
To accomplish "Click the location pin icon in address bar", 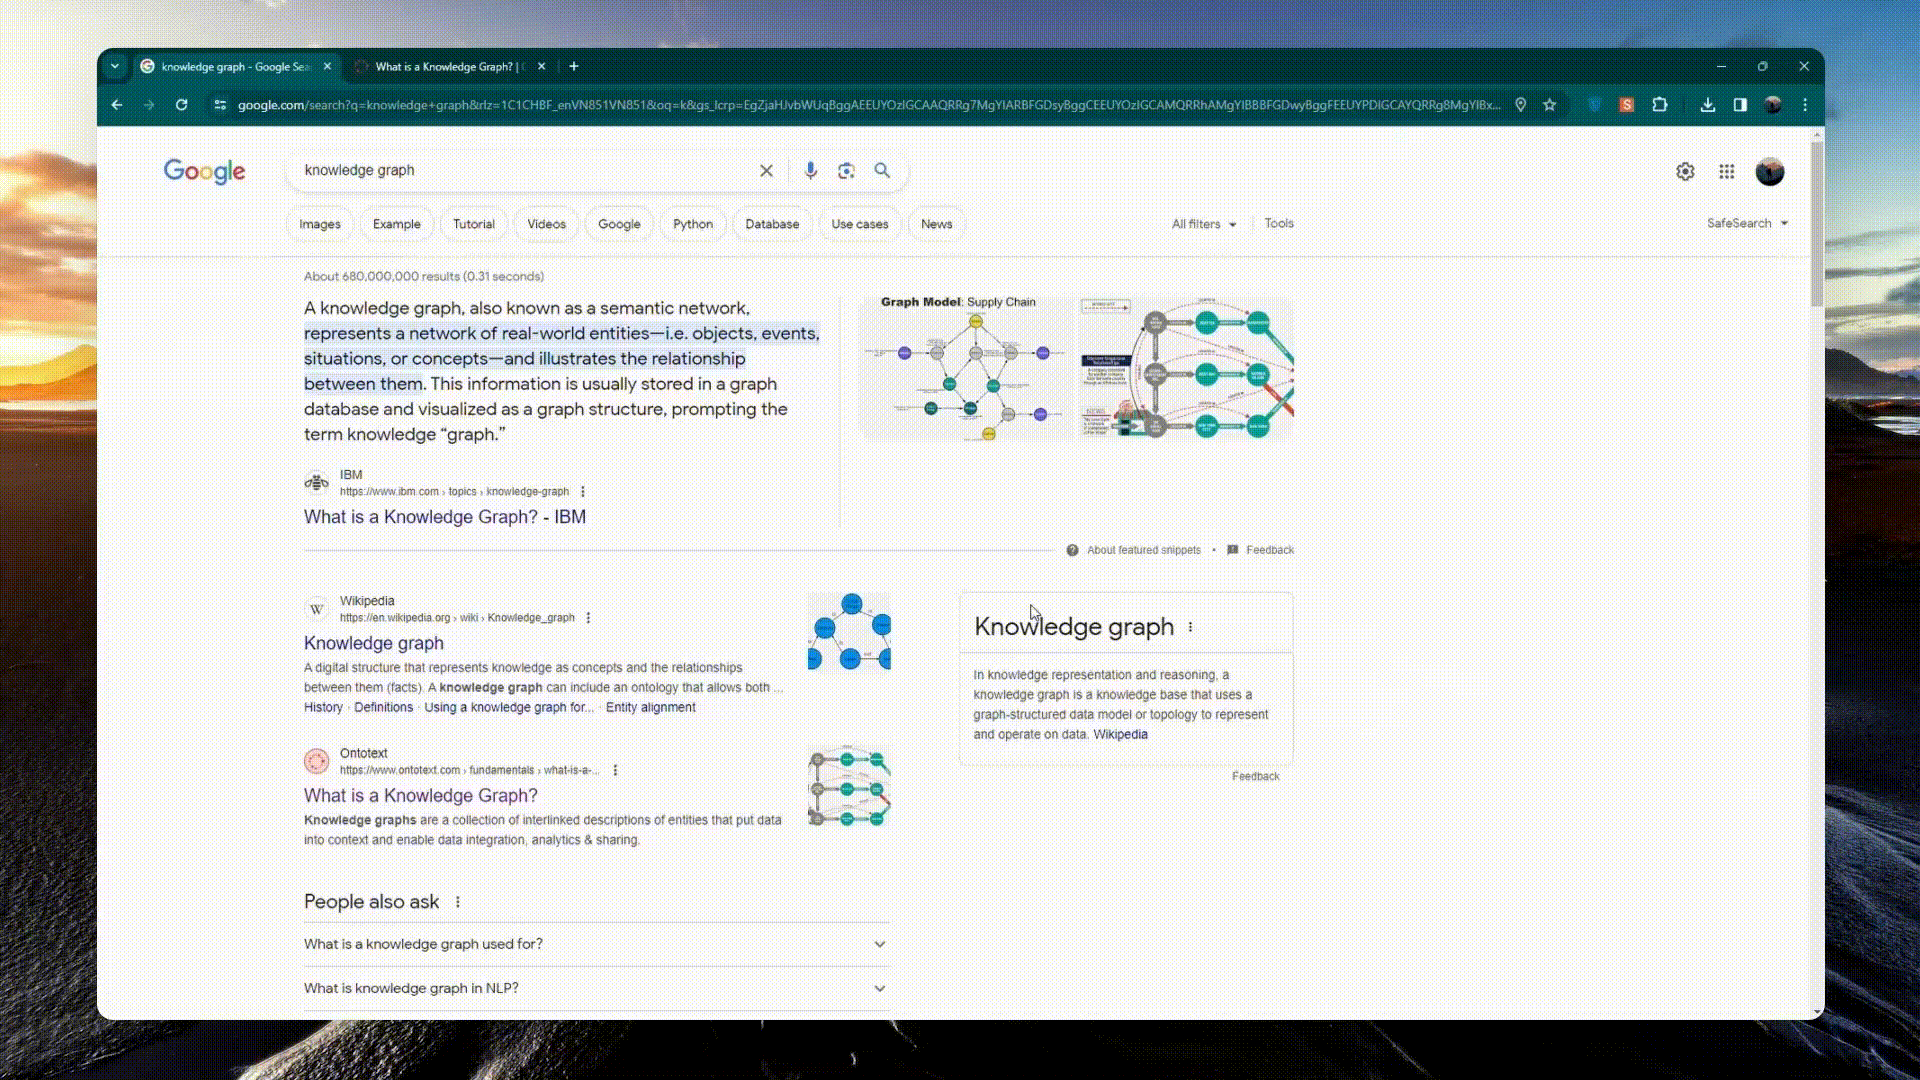I will [x=1520, y=105].
